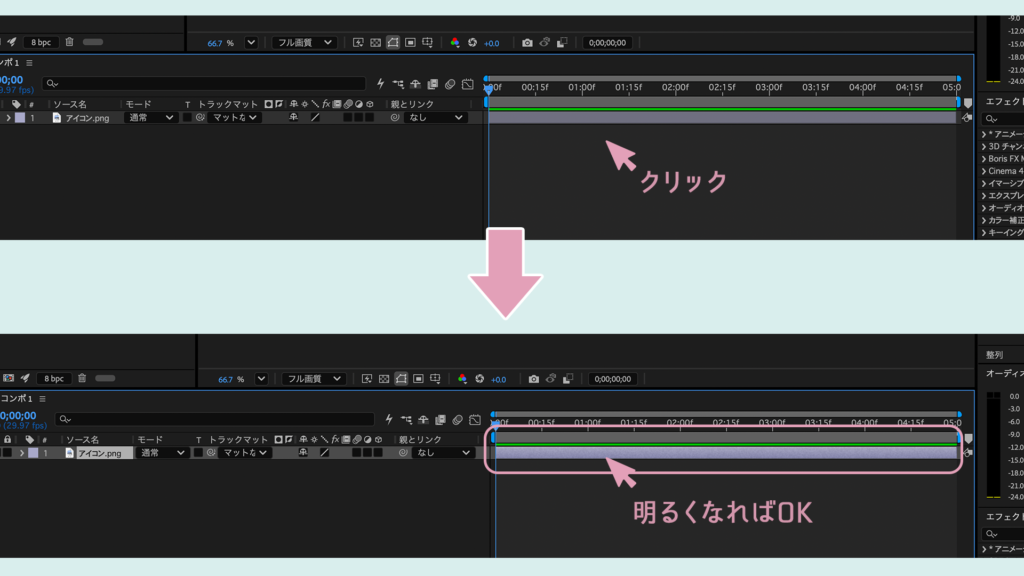The height and width of the screenshot is (576, 1024).
Task: Click effects search field in upper screenshot
Action: click(1003, 119)
